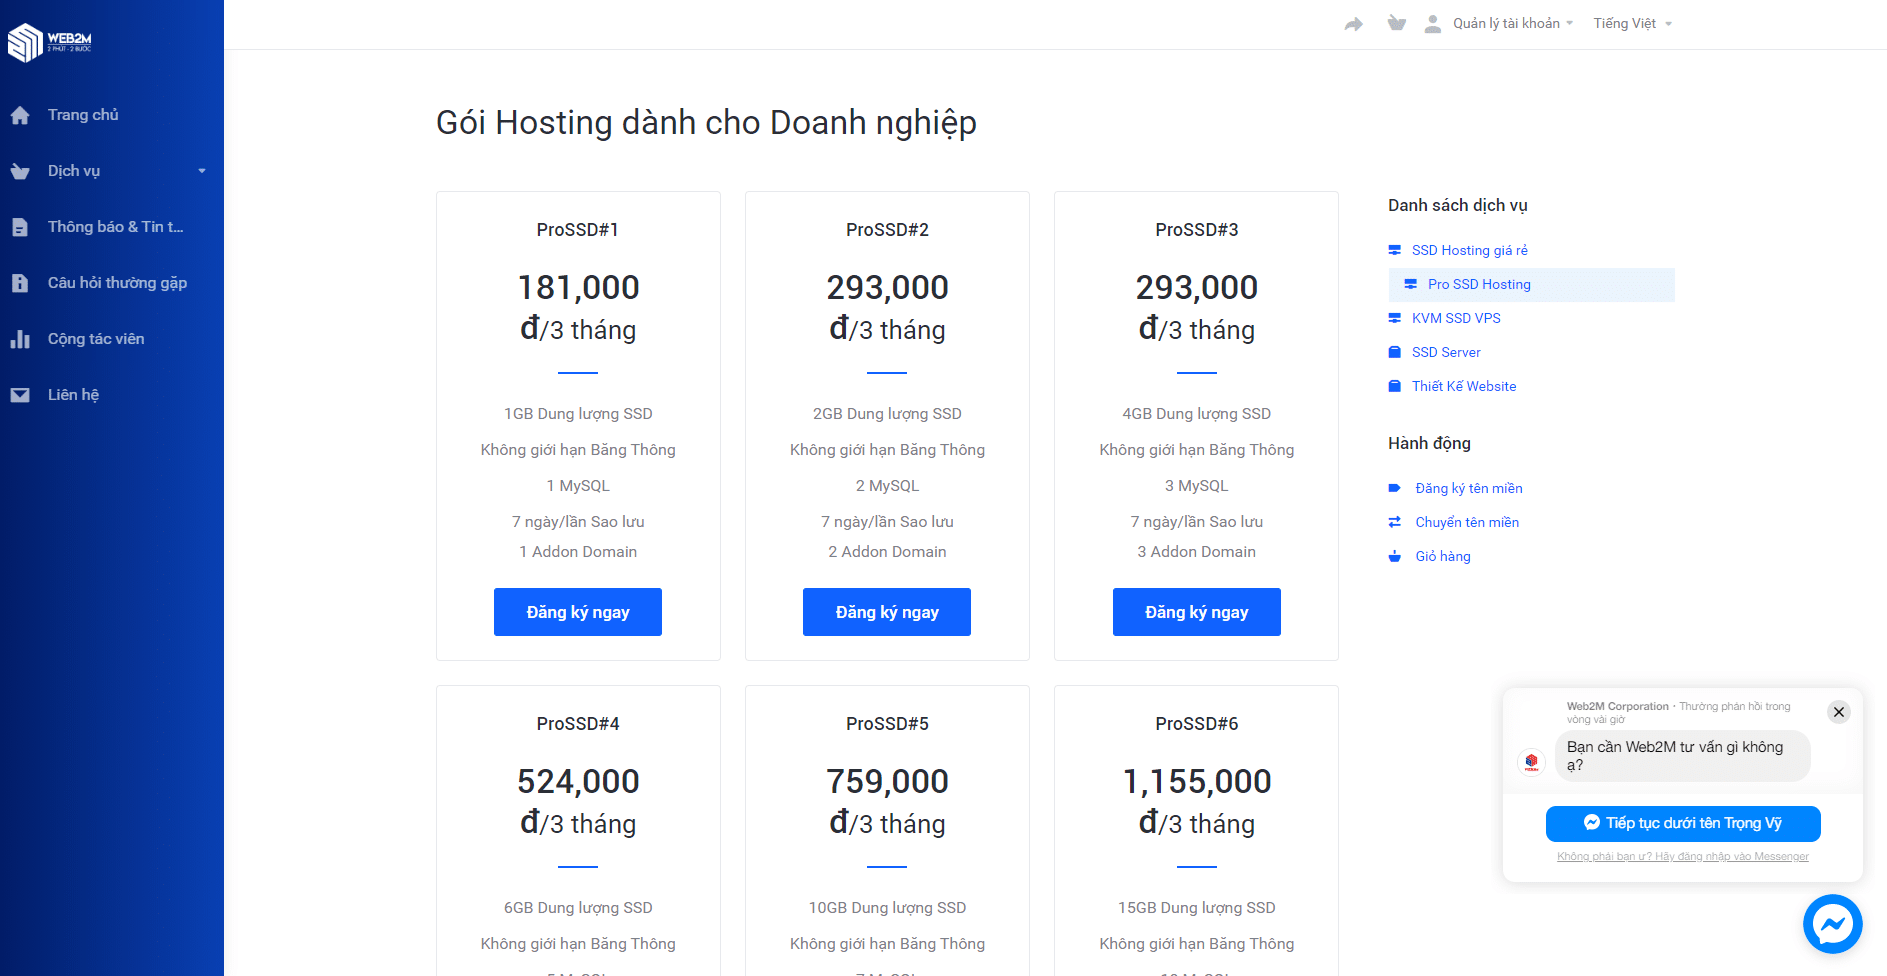Click the home icon for Trang chủ

(20, 115)
